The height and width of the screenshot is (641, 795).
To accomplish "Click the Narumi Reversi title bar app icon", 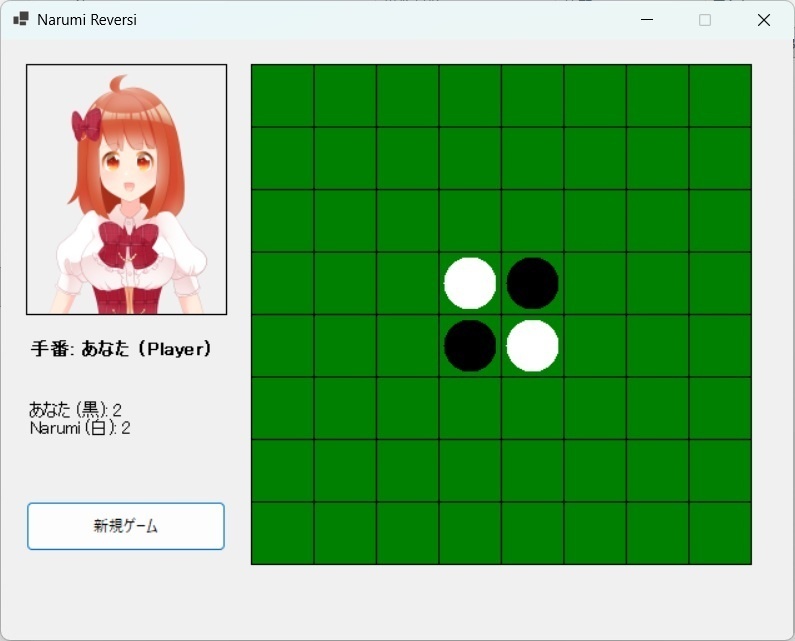I will click(x=21, y=20).
